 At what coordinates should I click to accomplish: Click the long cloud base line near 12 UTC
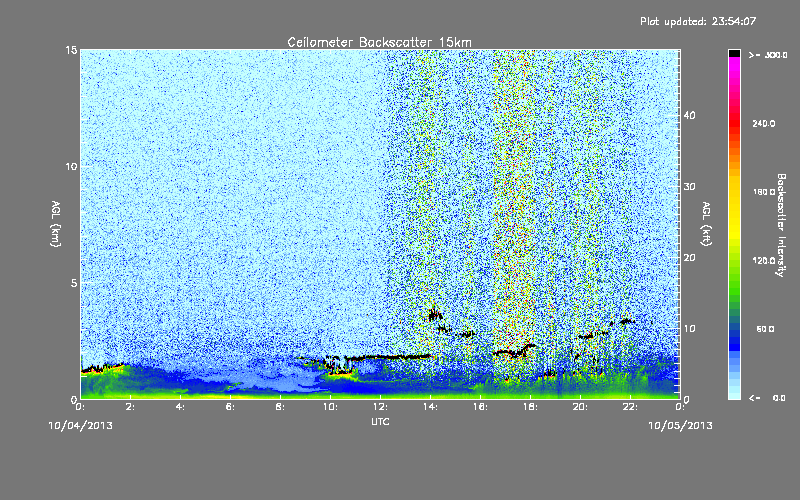389,357
